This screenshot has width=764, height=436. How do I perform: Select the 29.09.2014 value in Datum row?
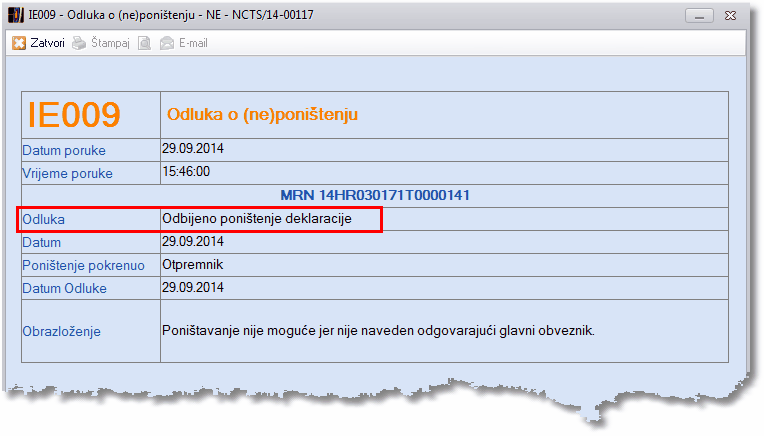point(193,242)
